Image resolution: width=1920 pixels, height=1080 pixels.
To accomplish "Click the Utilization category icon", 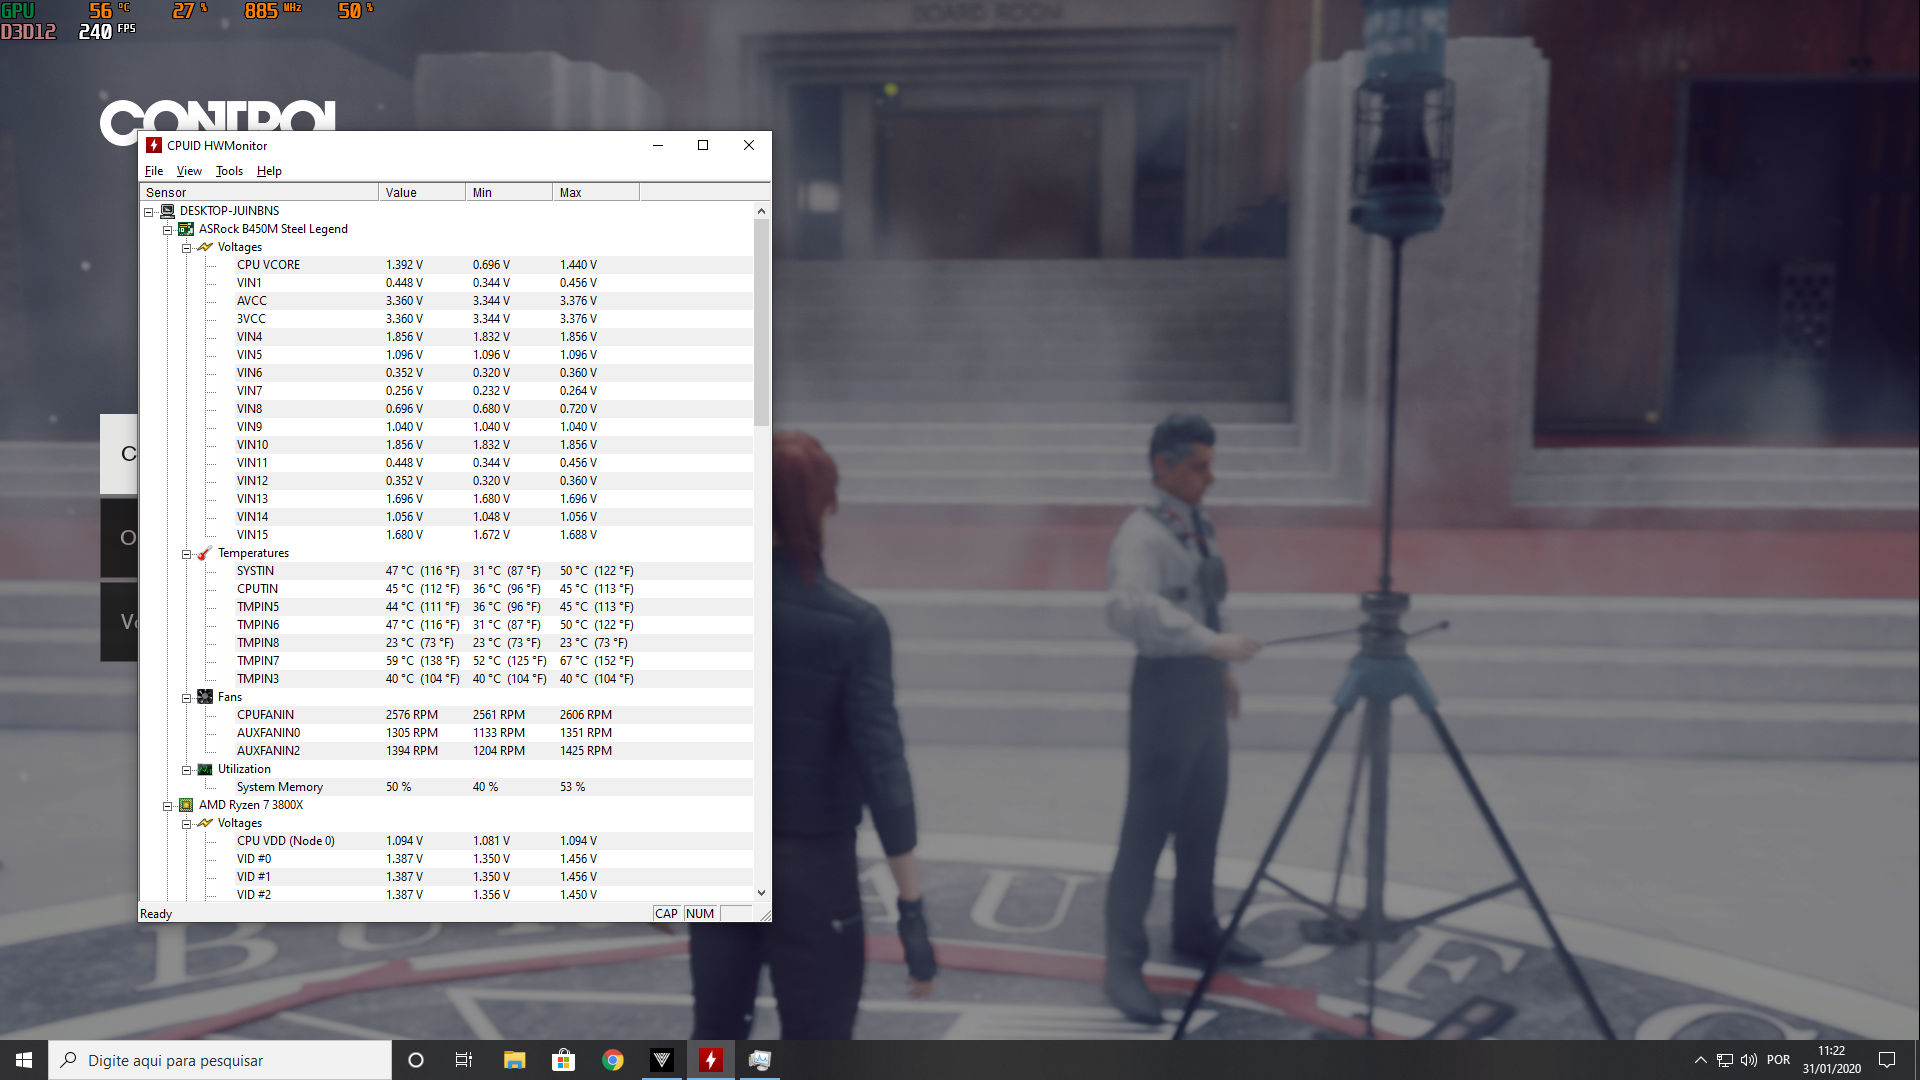I will tap(205, 769).
